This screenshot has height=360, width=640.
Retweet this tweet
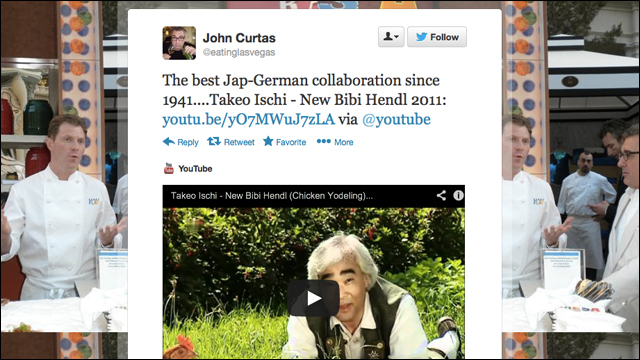click(231, 142)
